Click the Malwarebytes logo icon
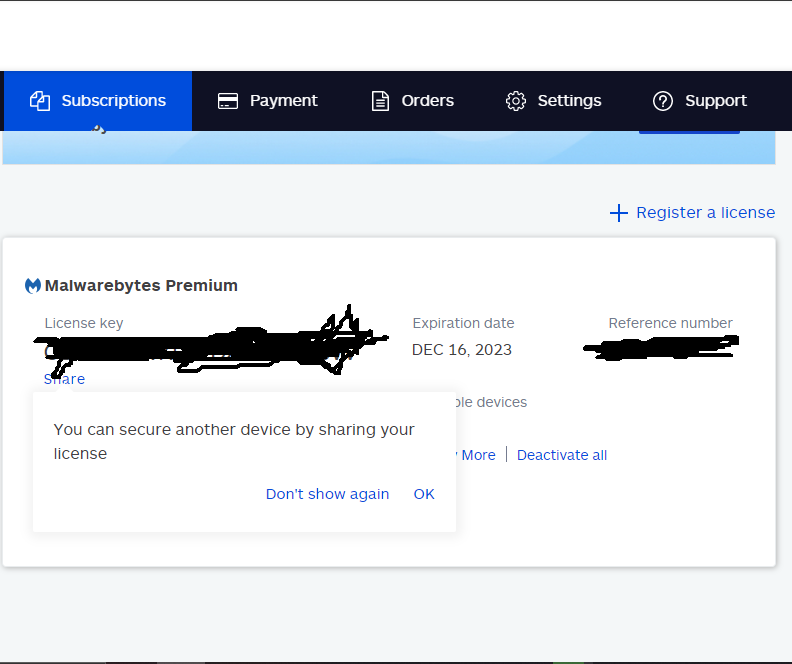792x664 pixels. coord(33,286)
